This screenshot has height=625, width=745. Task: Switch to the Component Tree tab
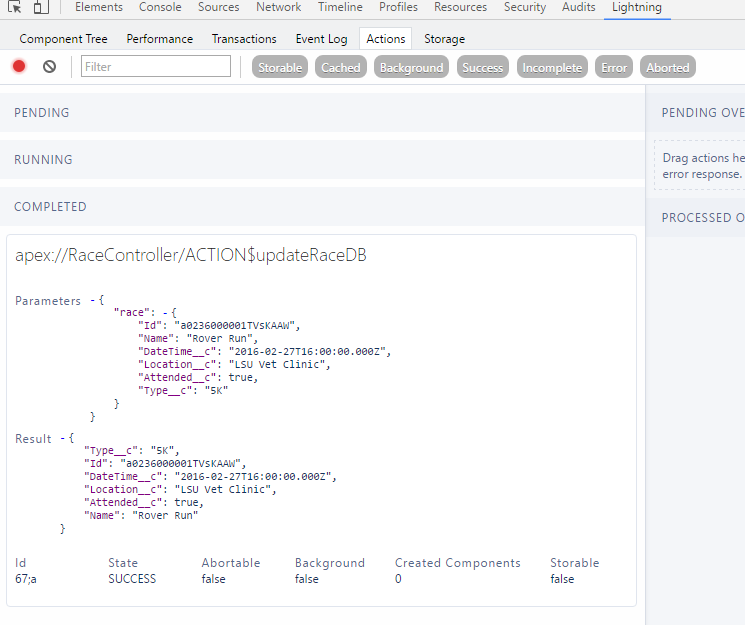64,39
